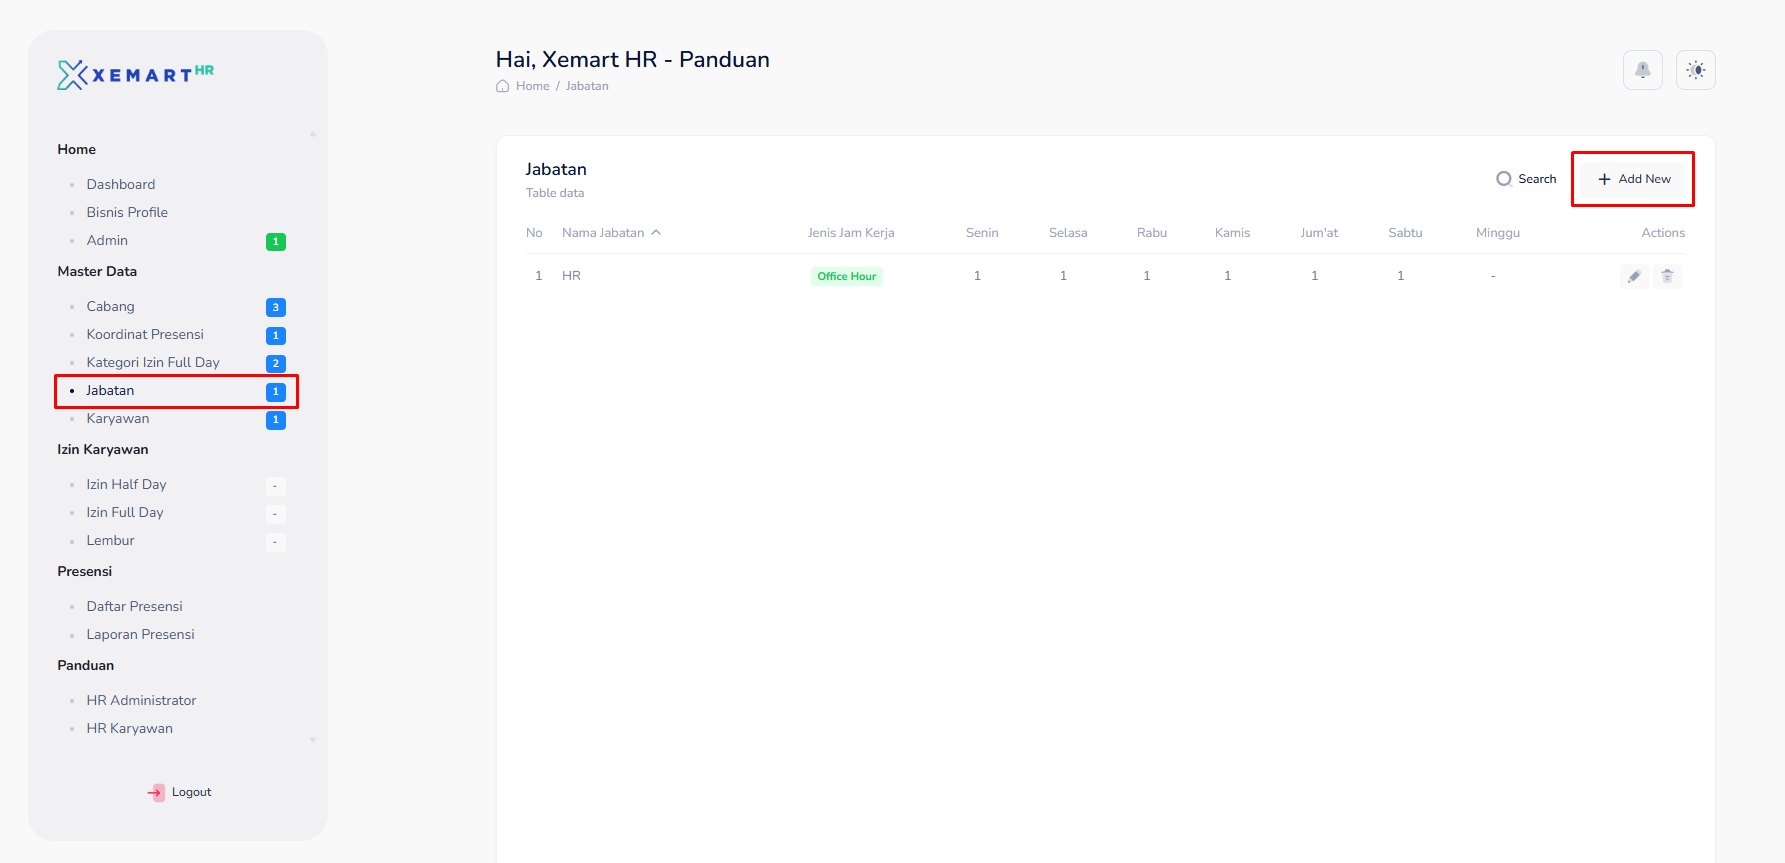This screenshot has height=863, width=1785.
Task: Click the notification bell icon
Action: [x=1642, y=70]
